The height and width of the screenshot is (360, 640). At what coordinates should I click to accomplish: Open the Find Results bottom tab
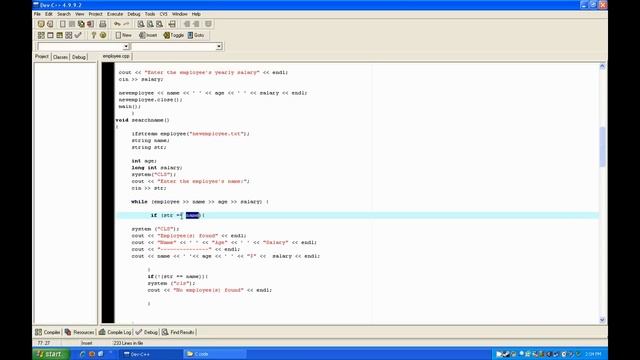(x=178, y=332)
